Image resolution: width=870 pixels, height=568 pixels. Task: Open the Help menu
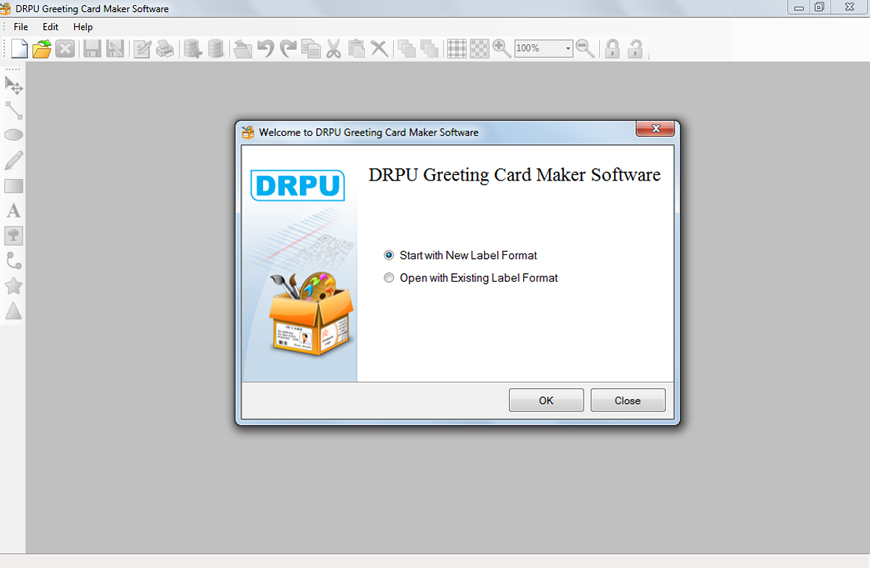(83, 27)
